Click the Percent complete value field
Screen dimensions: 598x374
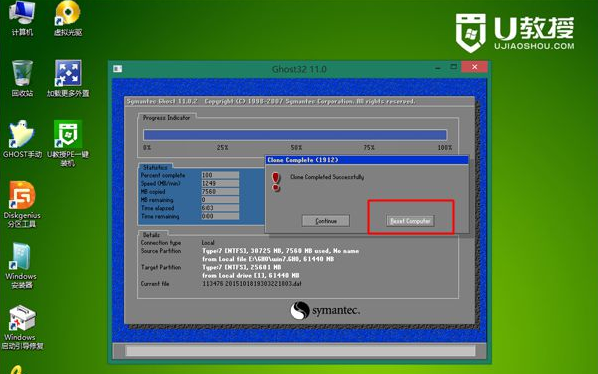(220, 175)
